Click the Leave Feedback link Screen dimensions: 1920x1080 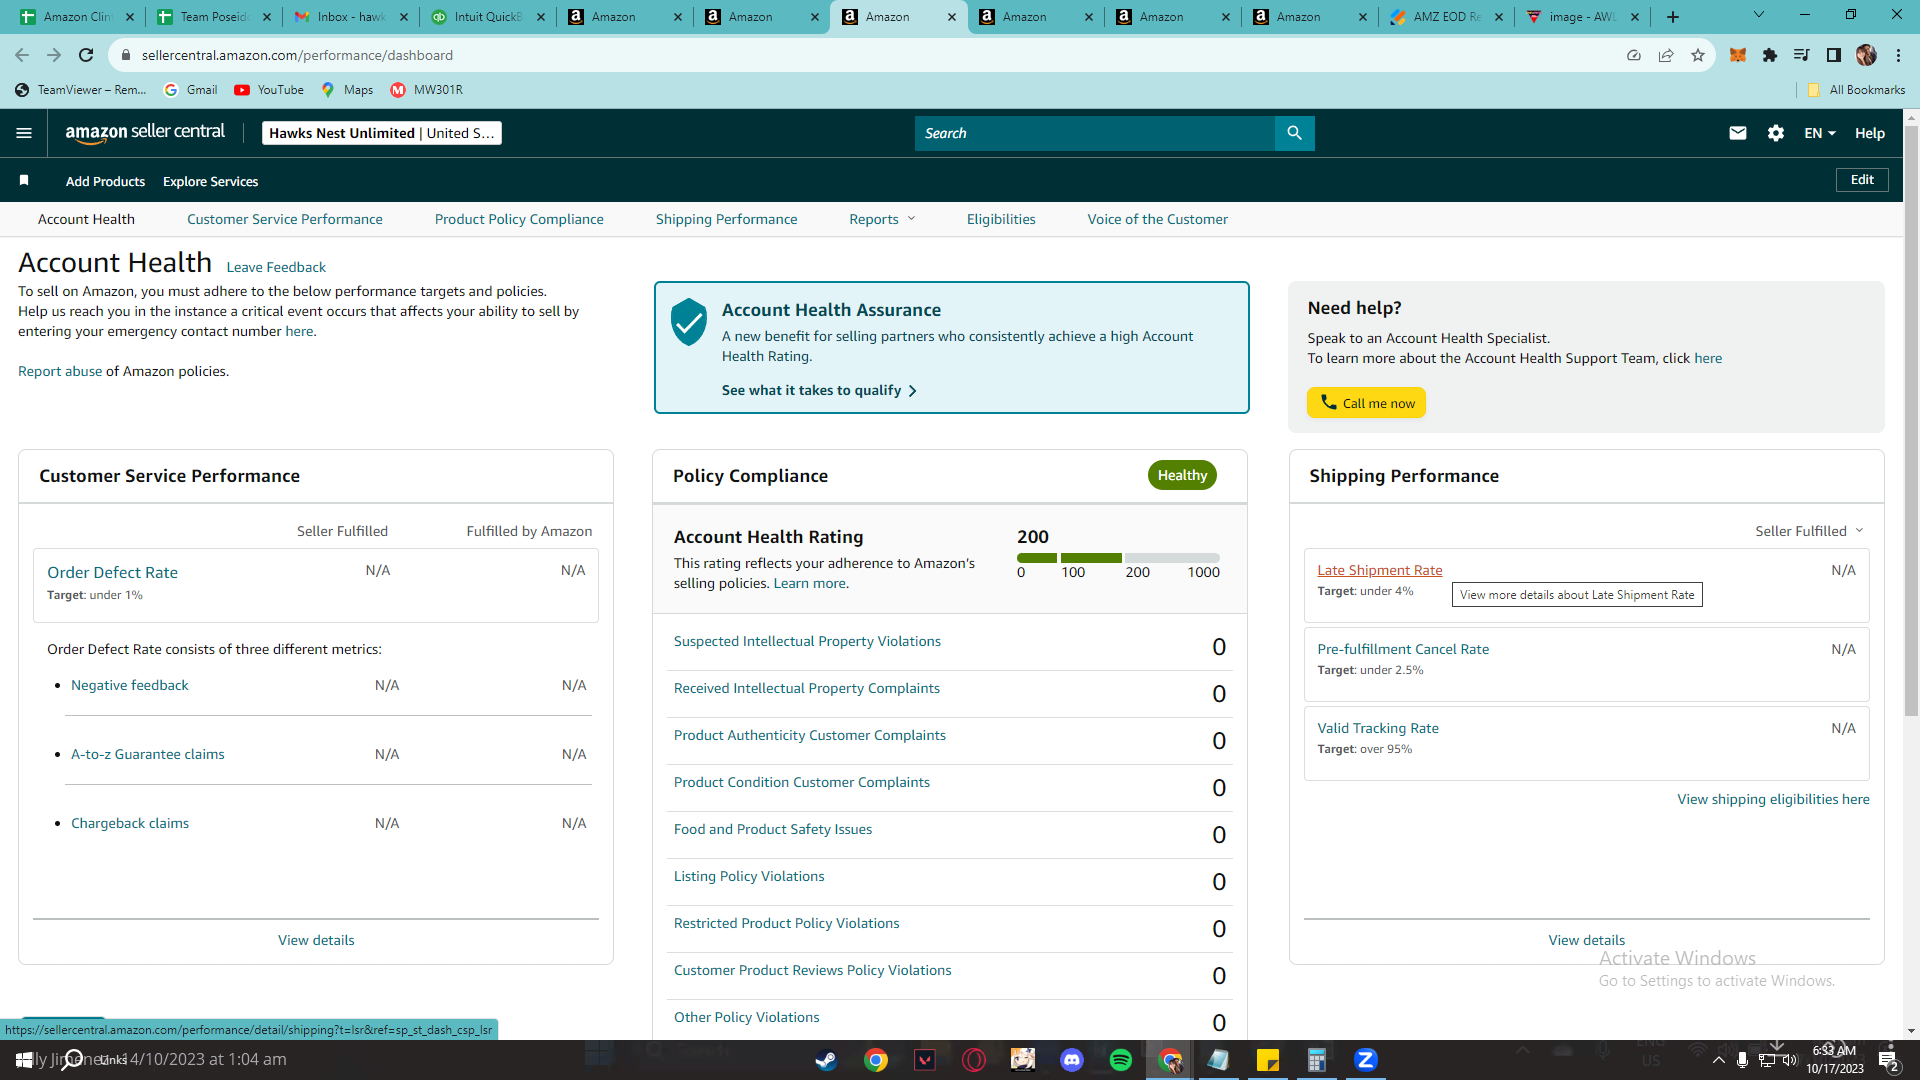[x=276, y=267]
